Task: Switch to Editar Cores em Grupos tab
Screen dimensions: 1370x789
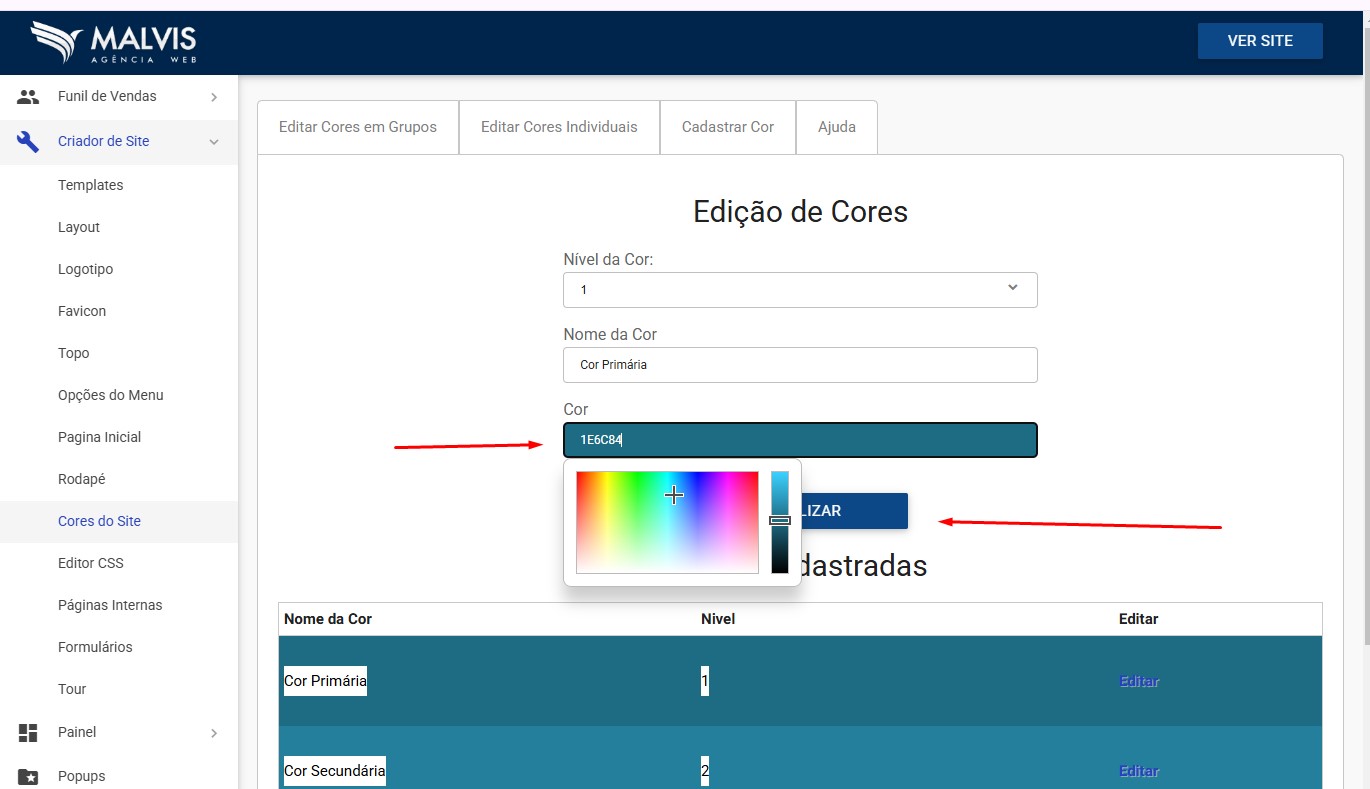Action: [358, 127]
